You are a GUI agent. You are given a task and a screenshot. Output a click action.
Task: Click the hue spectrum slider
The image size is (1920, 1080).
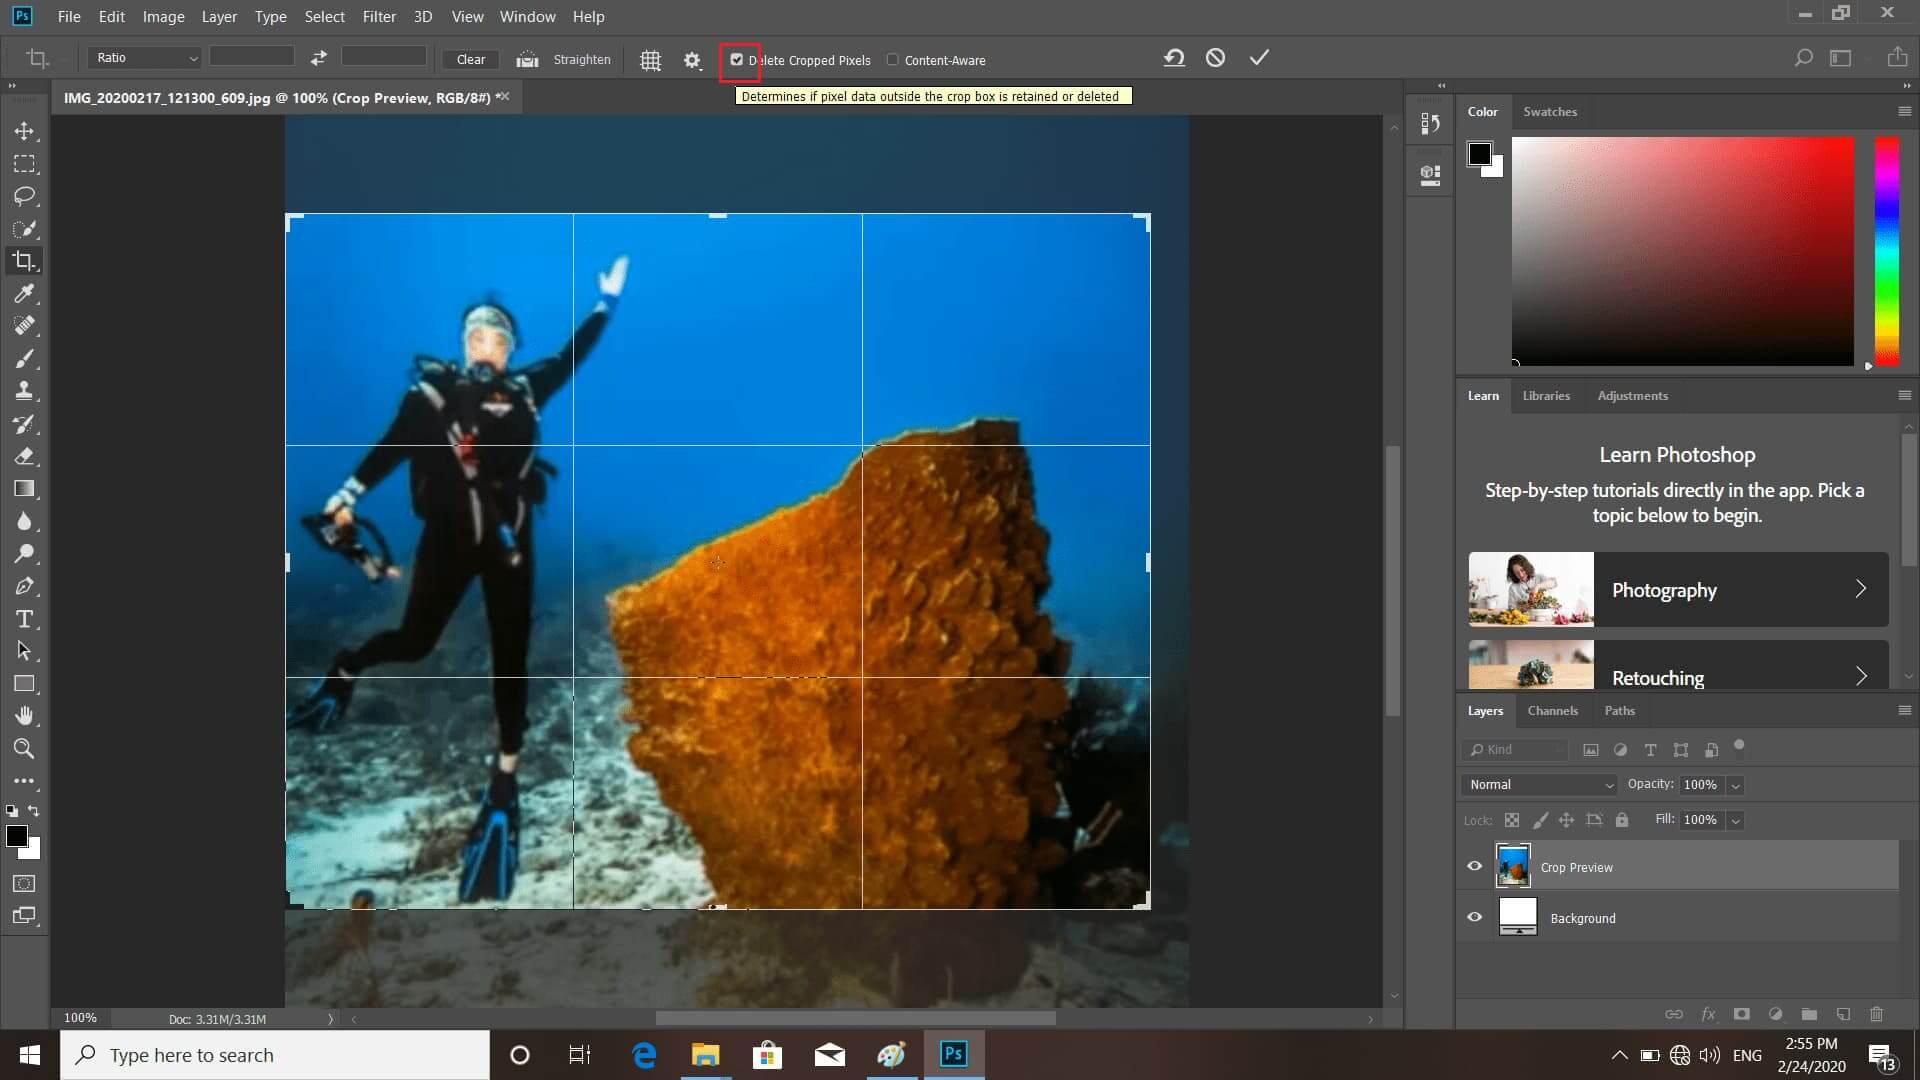1886,251
